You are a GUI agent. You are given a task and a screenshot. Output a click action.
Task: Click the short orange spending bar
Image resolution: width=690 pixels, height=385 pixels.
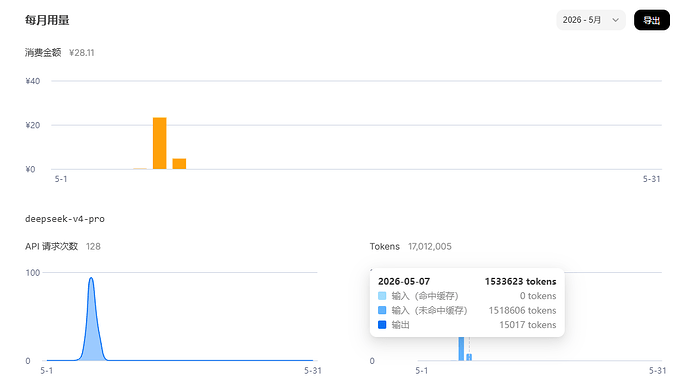[179, 164]
